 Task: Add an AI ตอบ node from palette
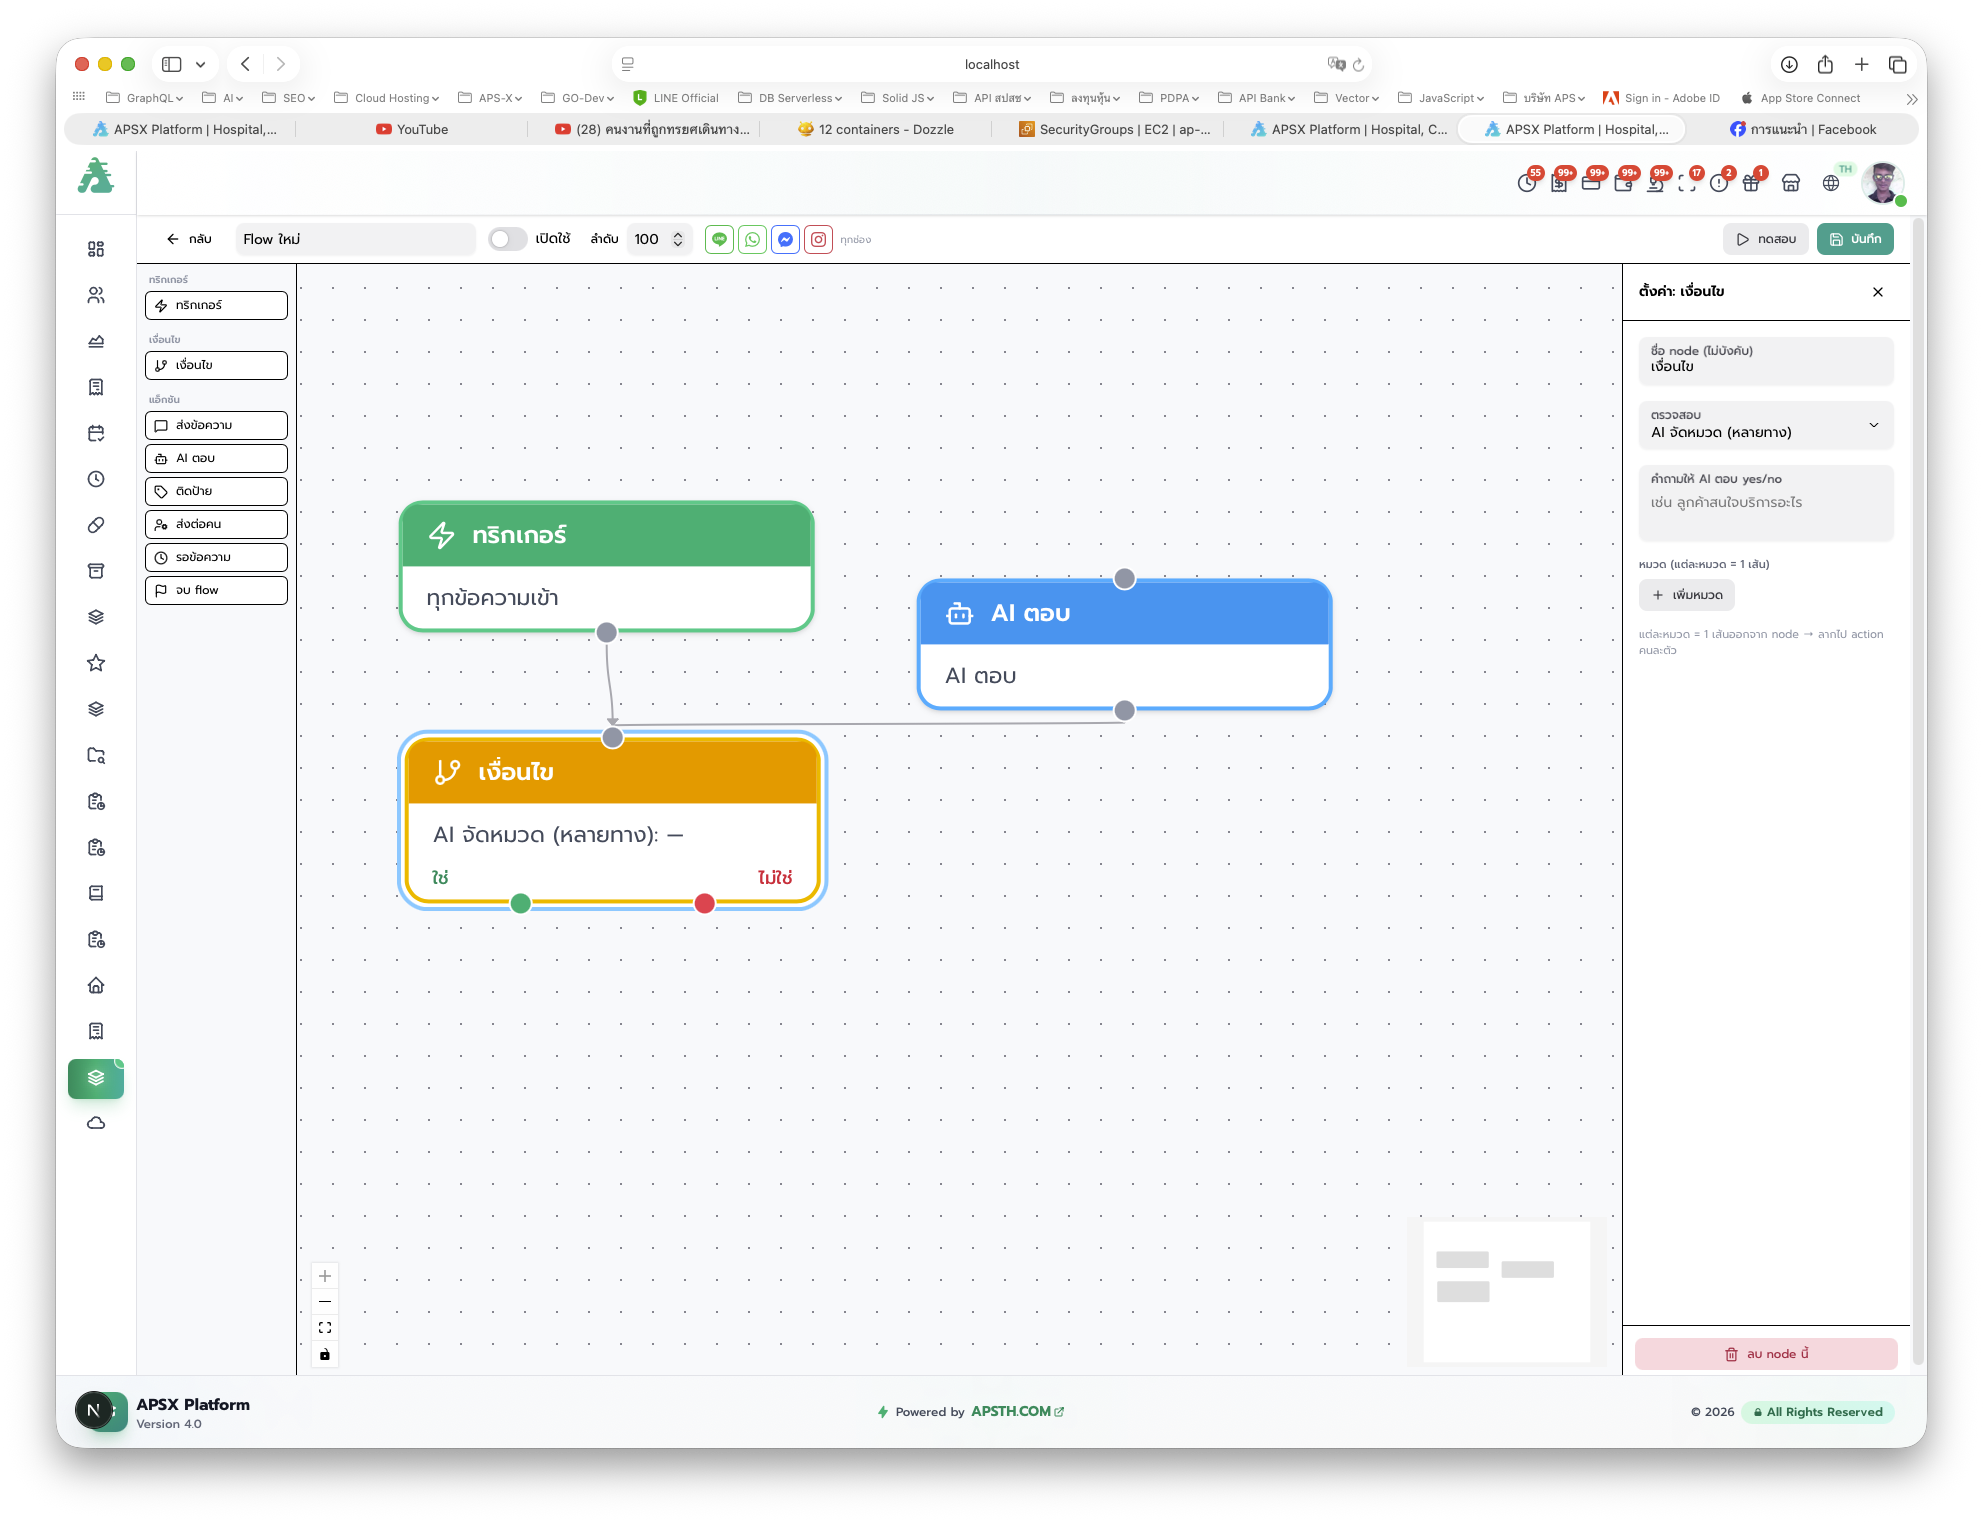coord(216,458)
